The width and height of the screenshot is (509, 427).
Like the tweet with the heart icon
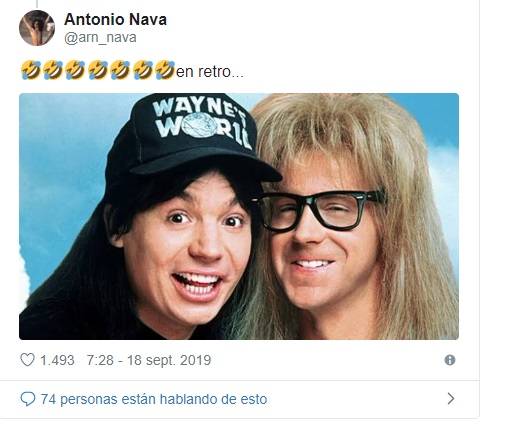pyautogui.click(x=27, y=360)
